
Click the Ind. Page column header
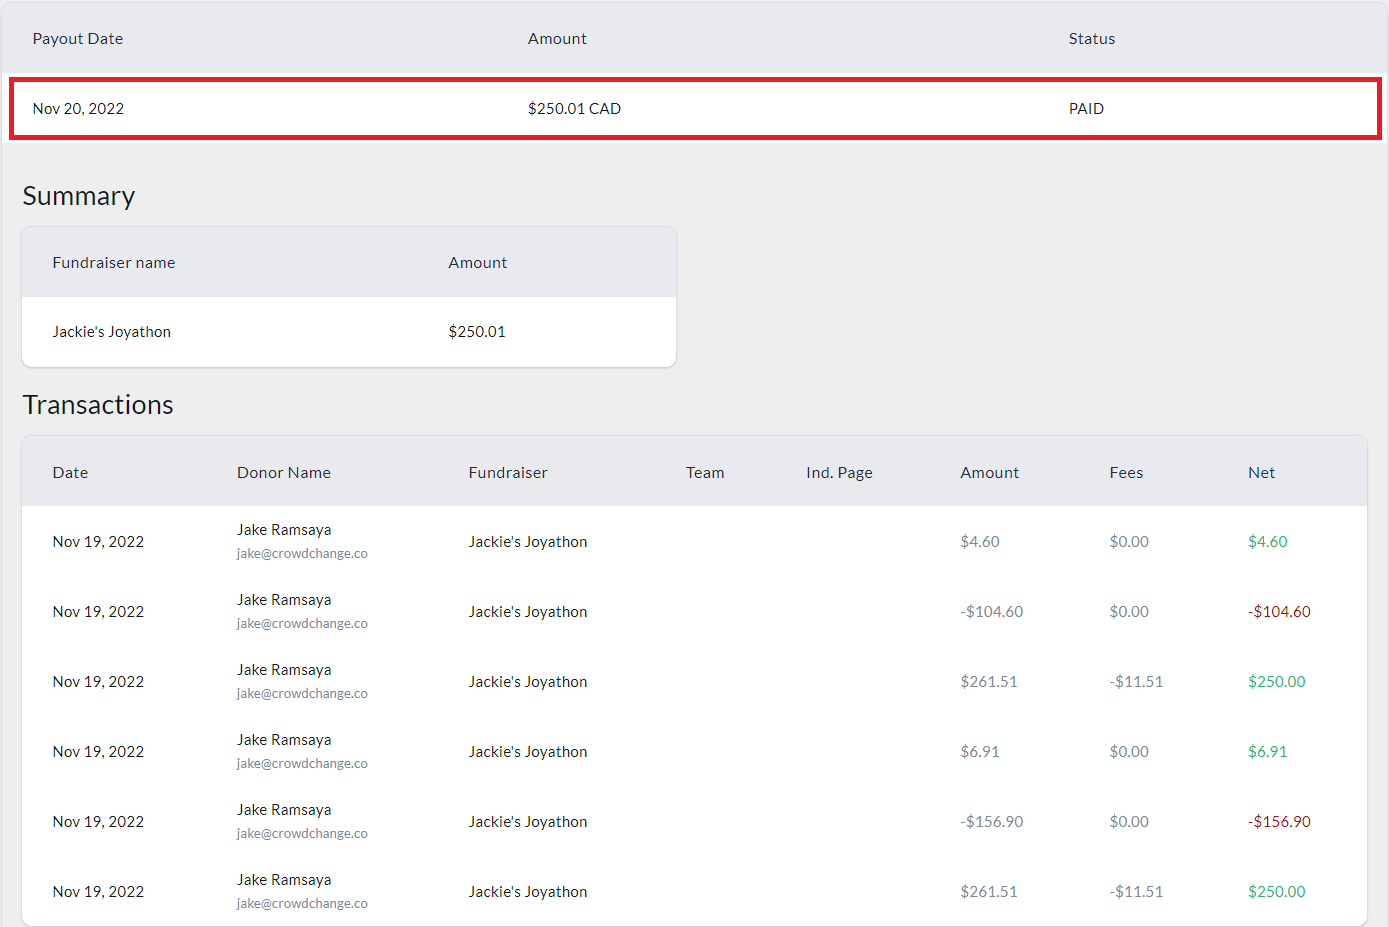(x=839, y=473)
